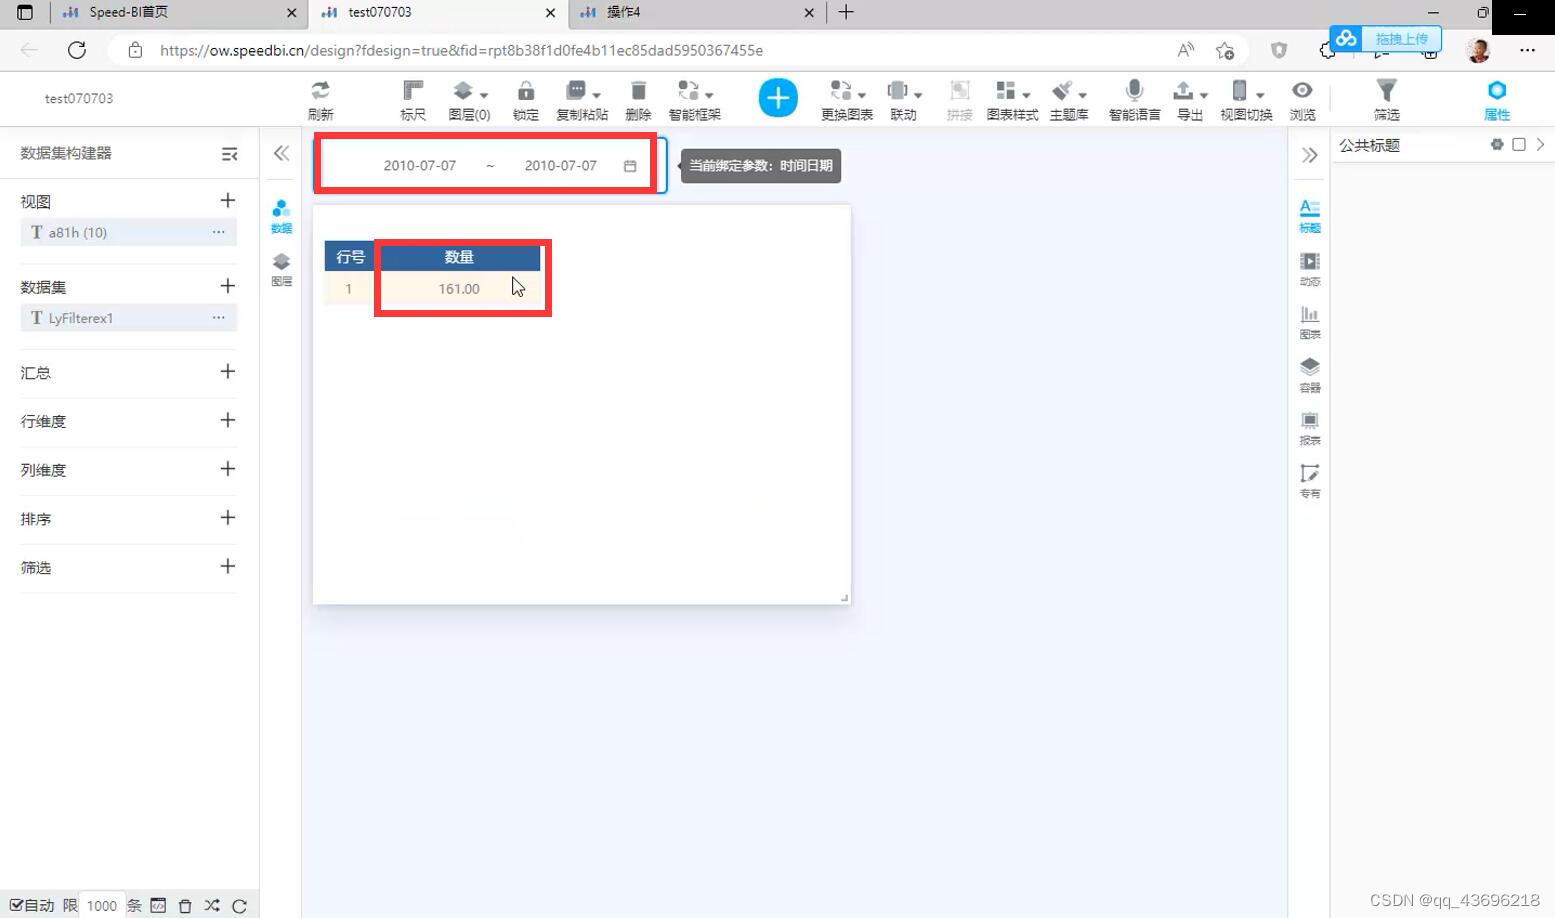
Task: Click the 161.00 table cell
Action: click(459, 288)
